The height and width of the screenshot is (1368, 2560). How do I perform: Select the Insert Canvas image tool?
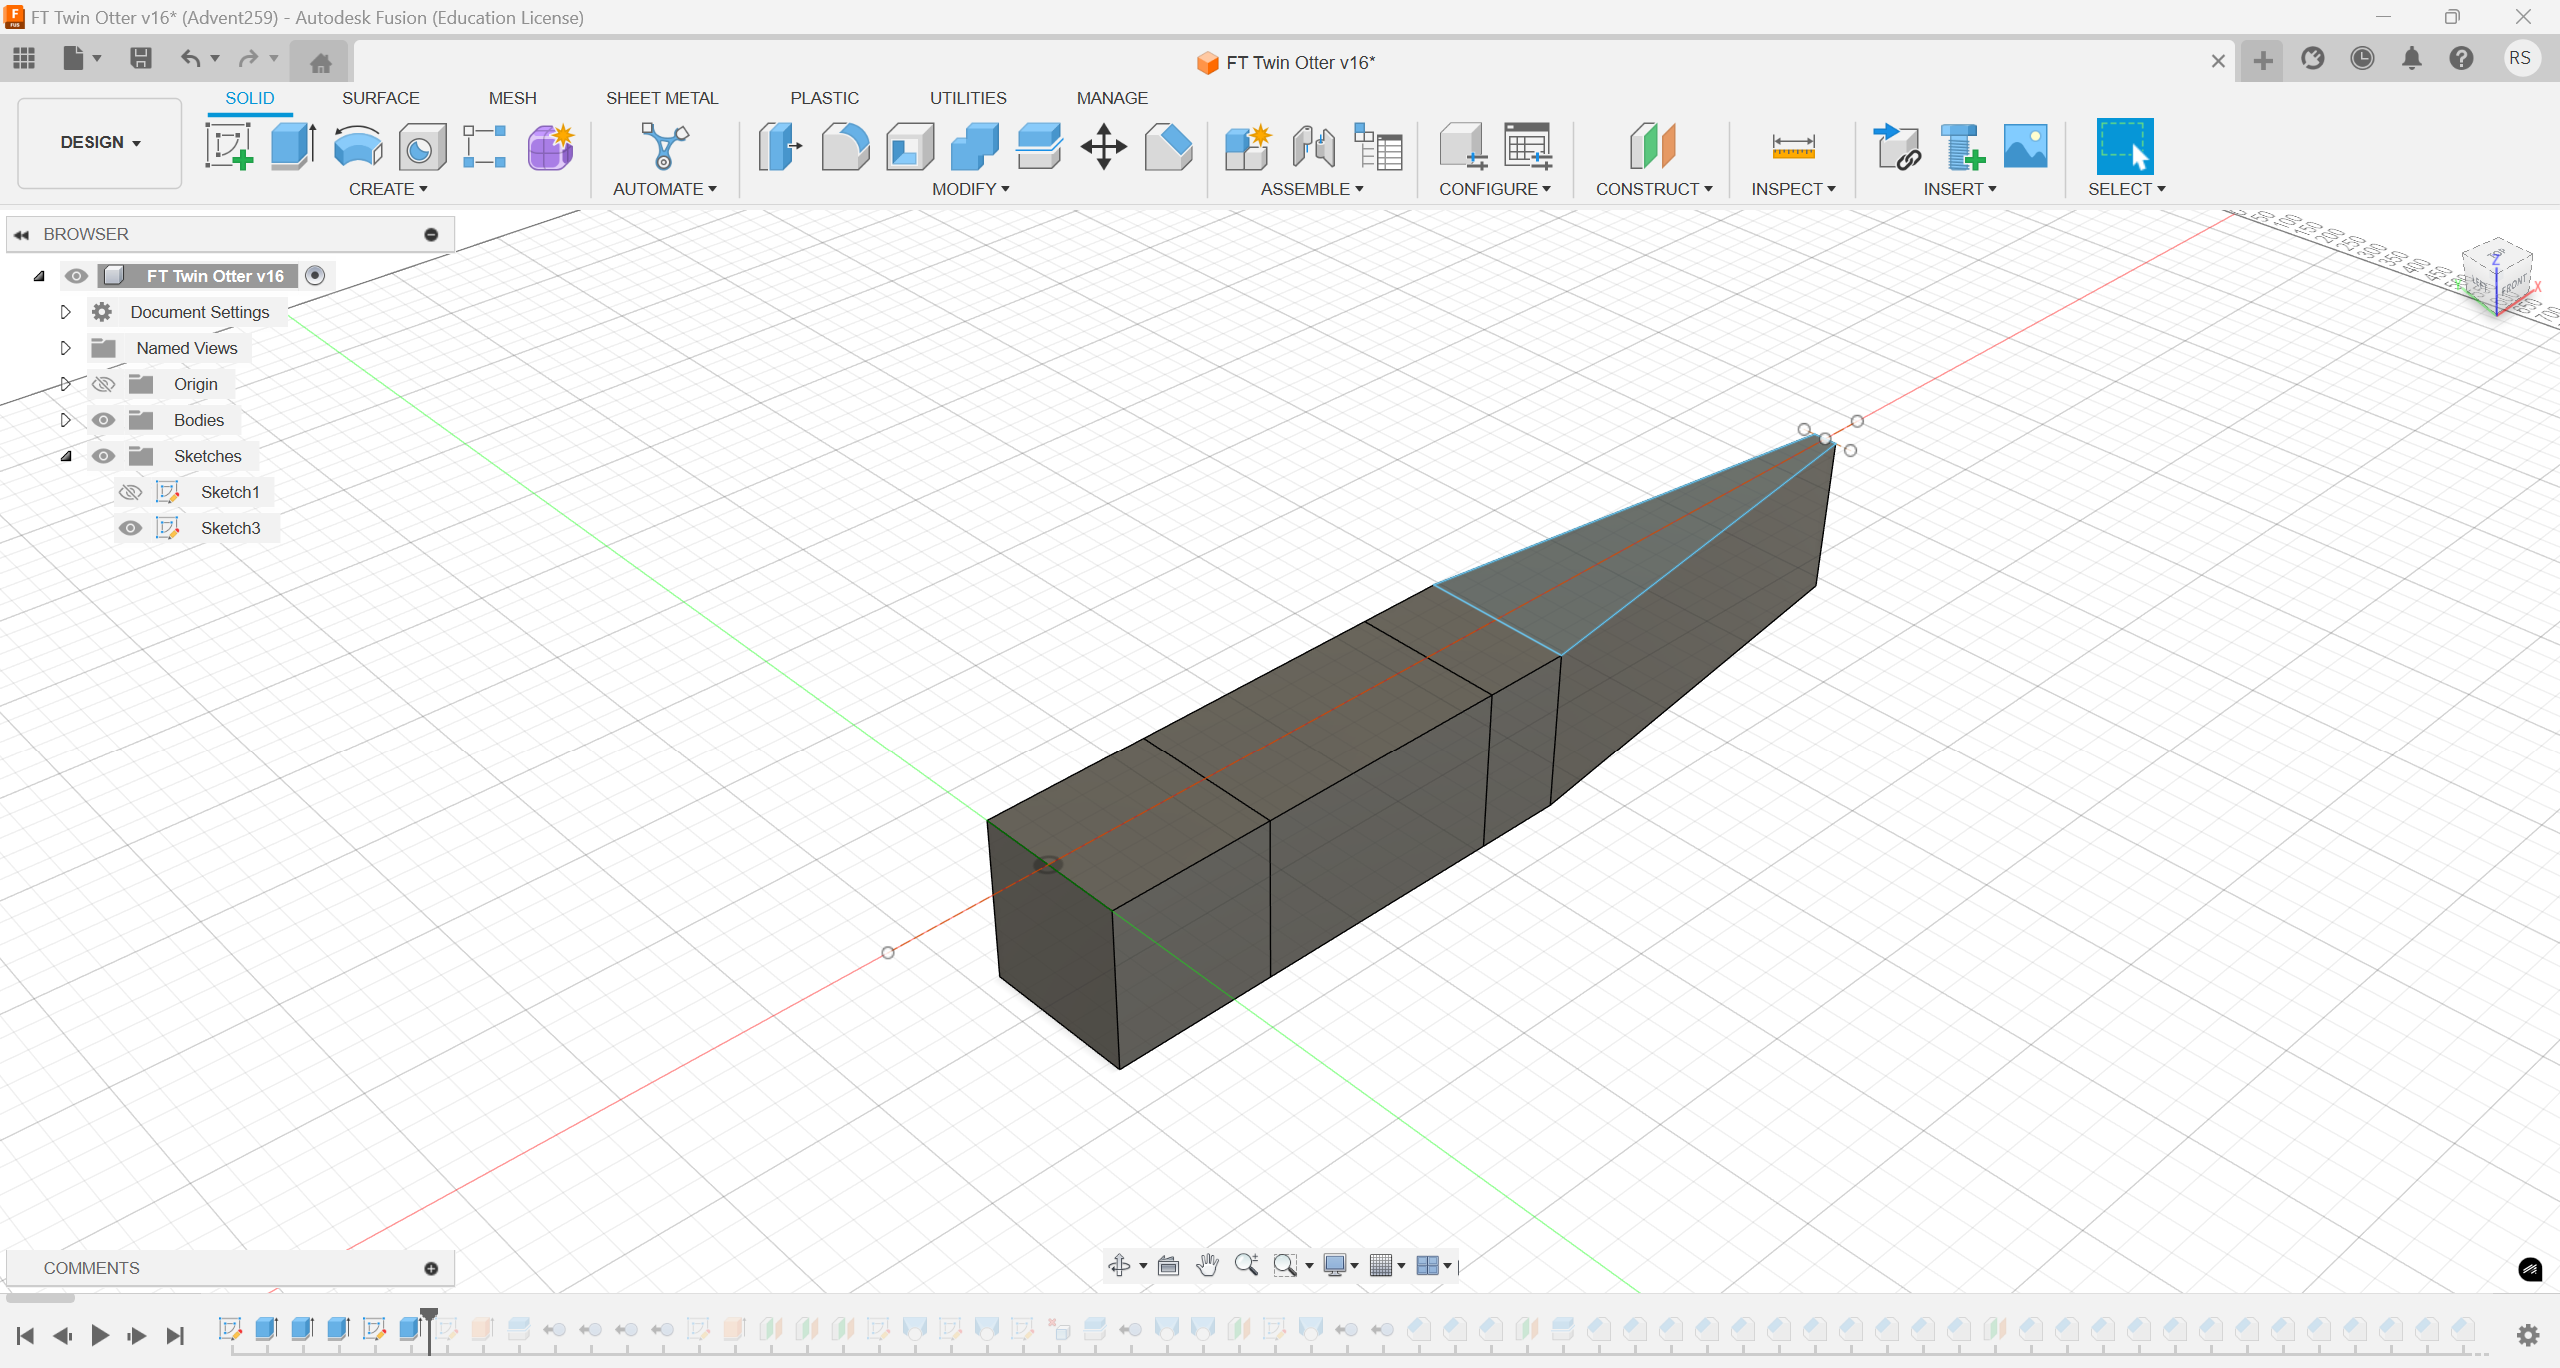coord(2026,147)
